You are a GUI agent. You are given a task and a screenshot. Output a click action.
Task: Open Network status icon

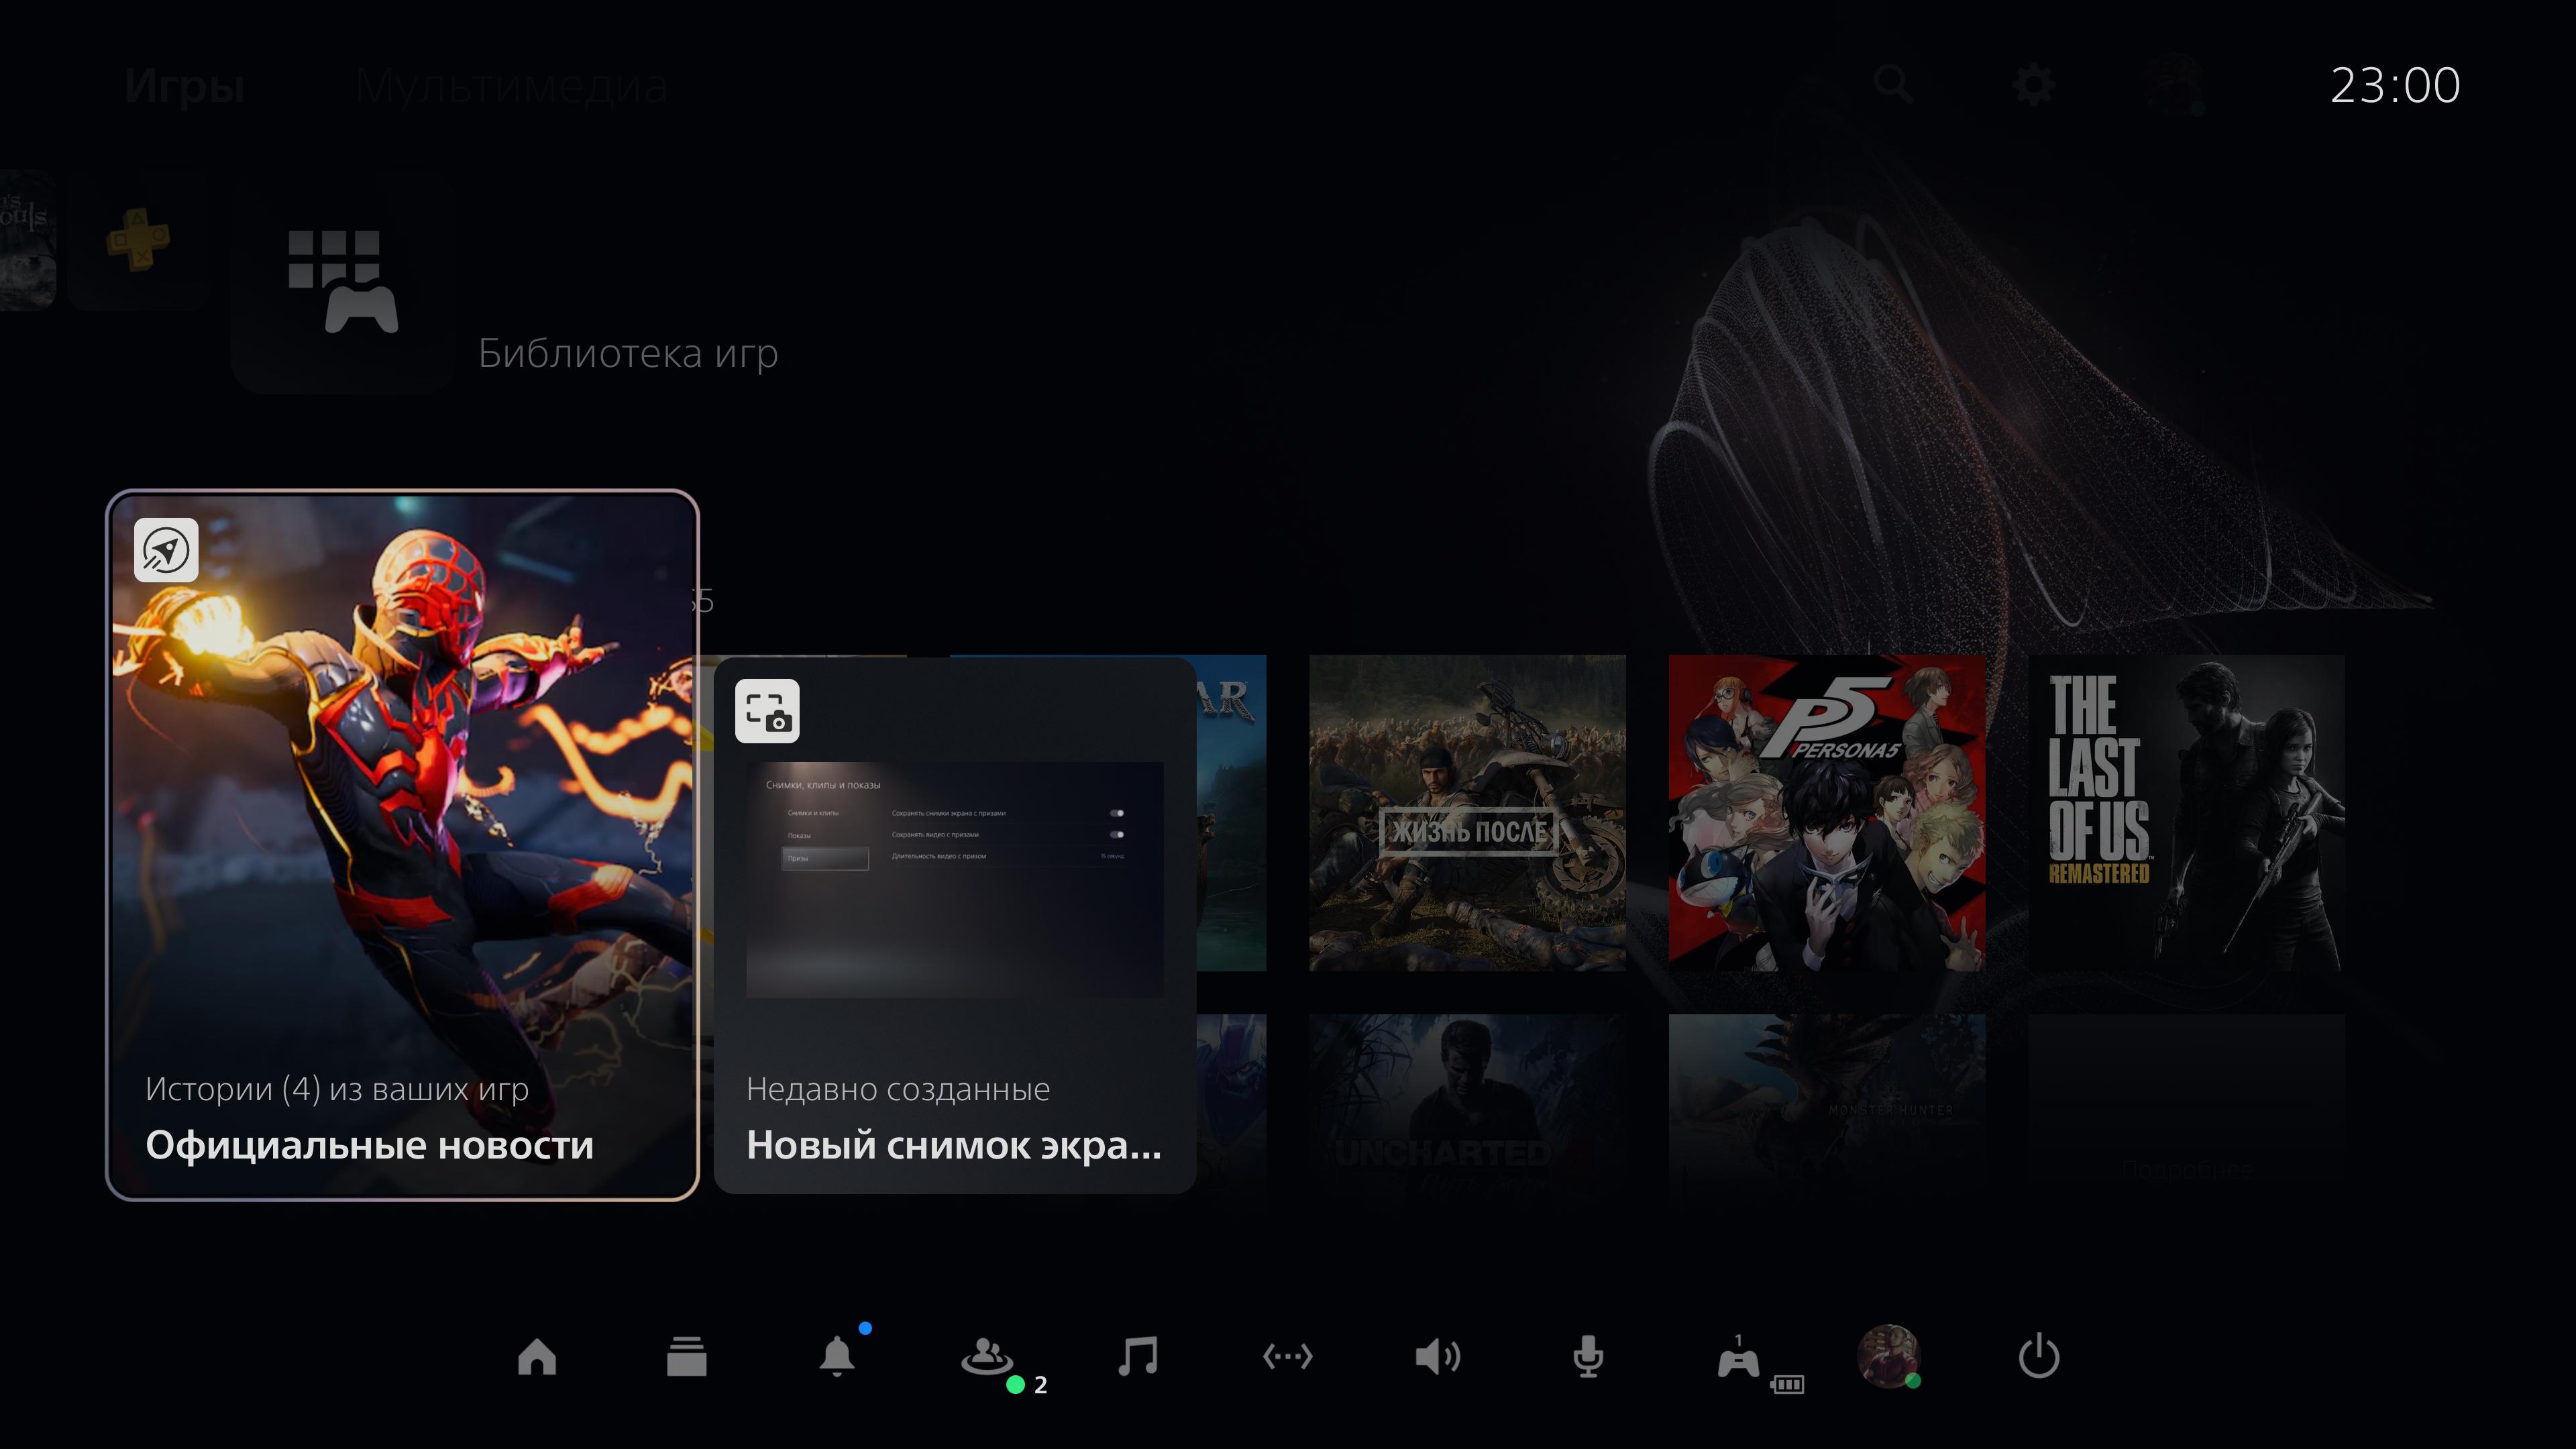(x=1288, y=1357)
